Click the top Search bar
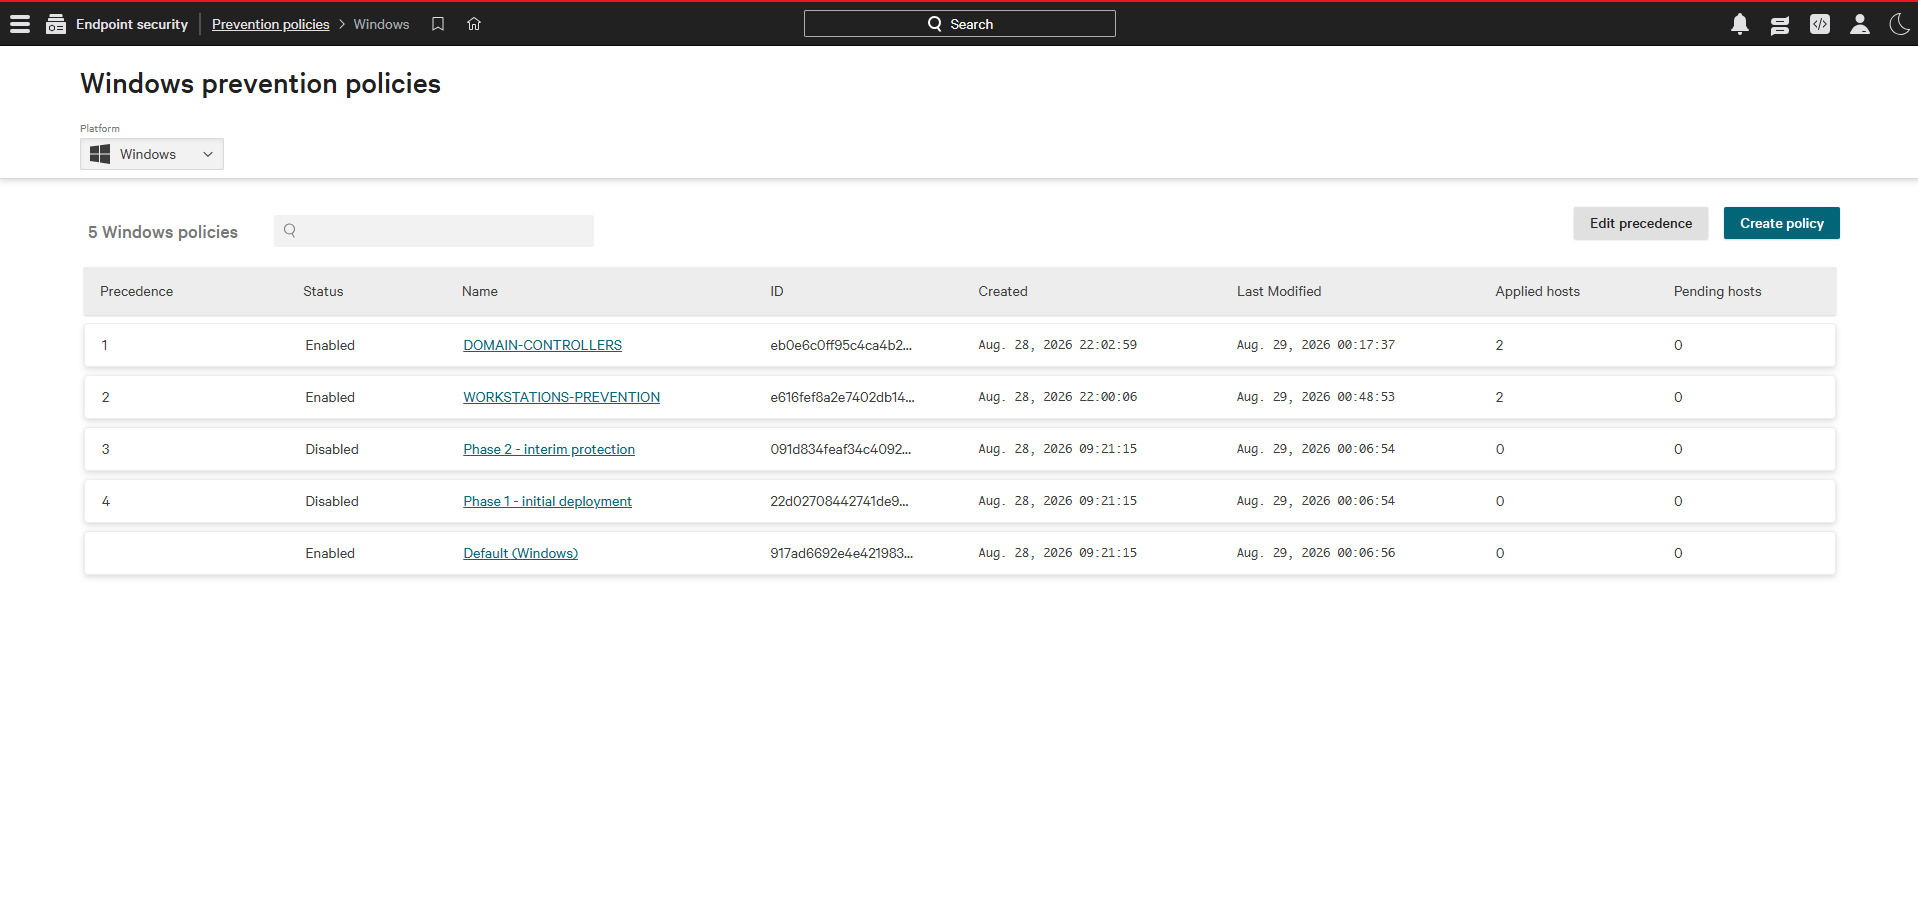This screenshot has width=1918, height=901. coord(960,24)
